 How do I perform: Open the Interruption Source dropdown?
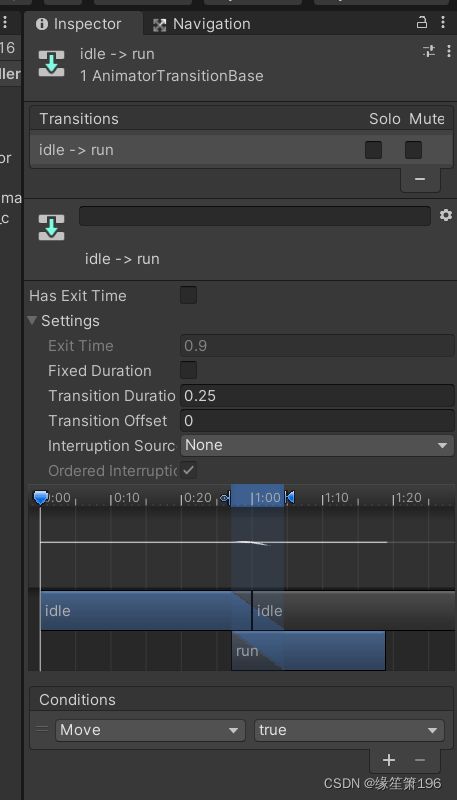click(317, 445)
